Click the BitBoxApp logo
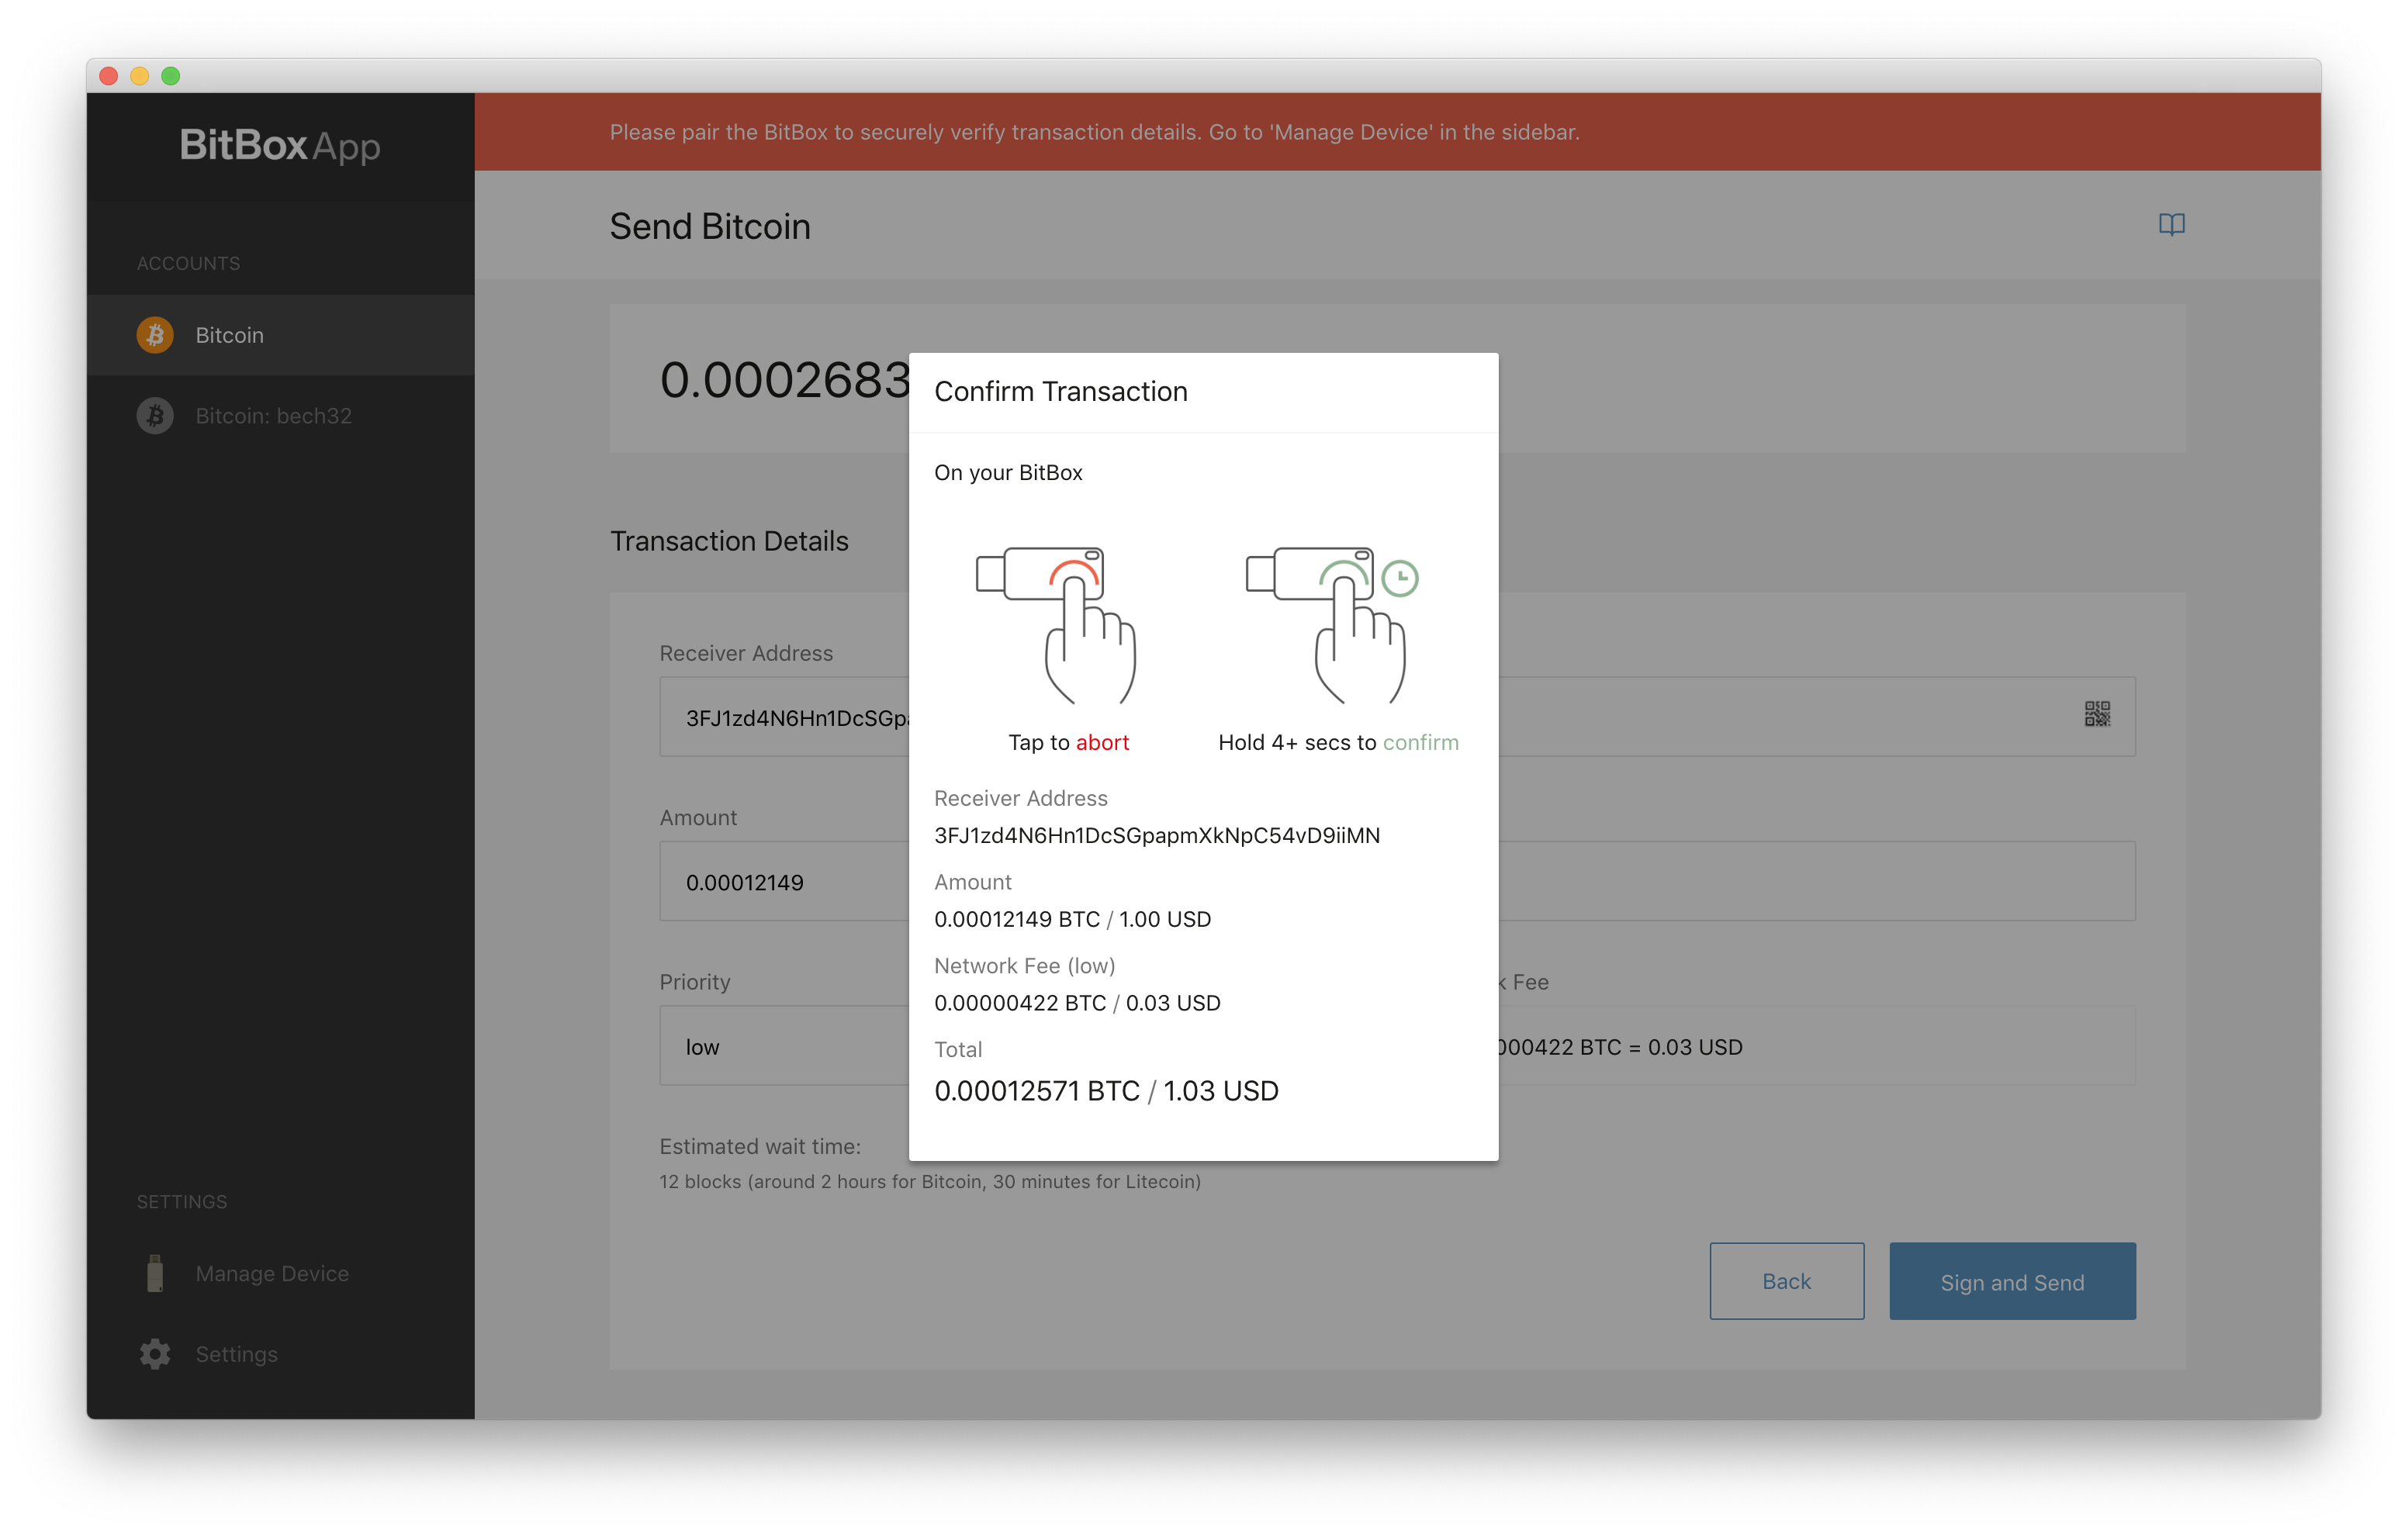Screen dimensions: 2408x1534 [x=280, y=146]
